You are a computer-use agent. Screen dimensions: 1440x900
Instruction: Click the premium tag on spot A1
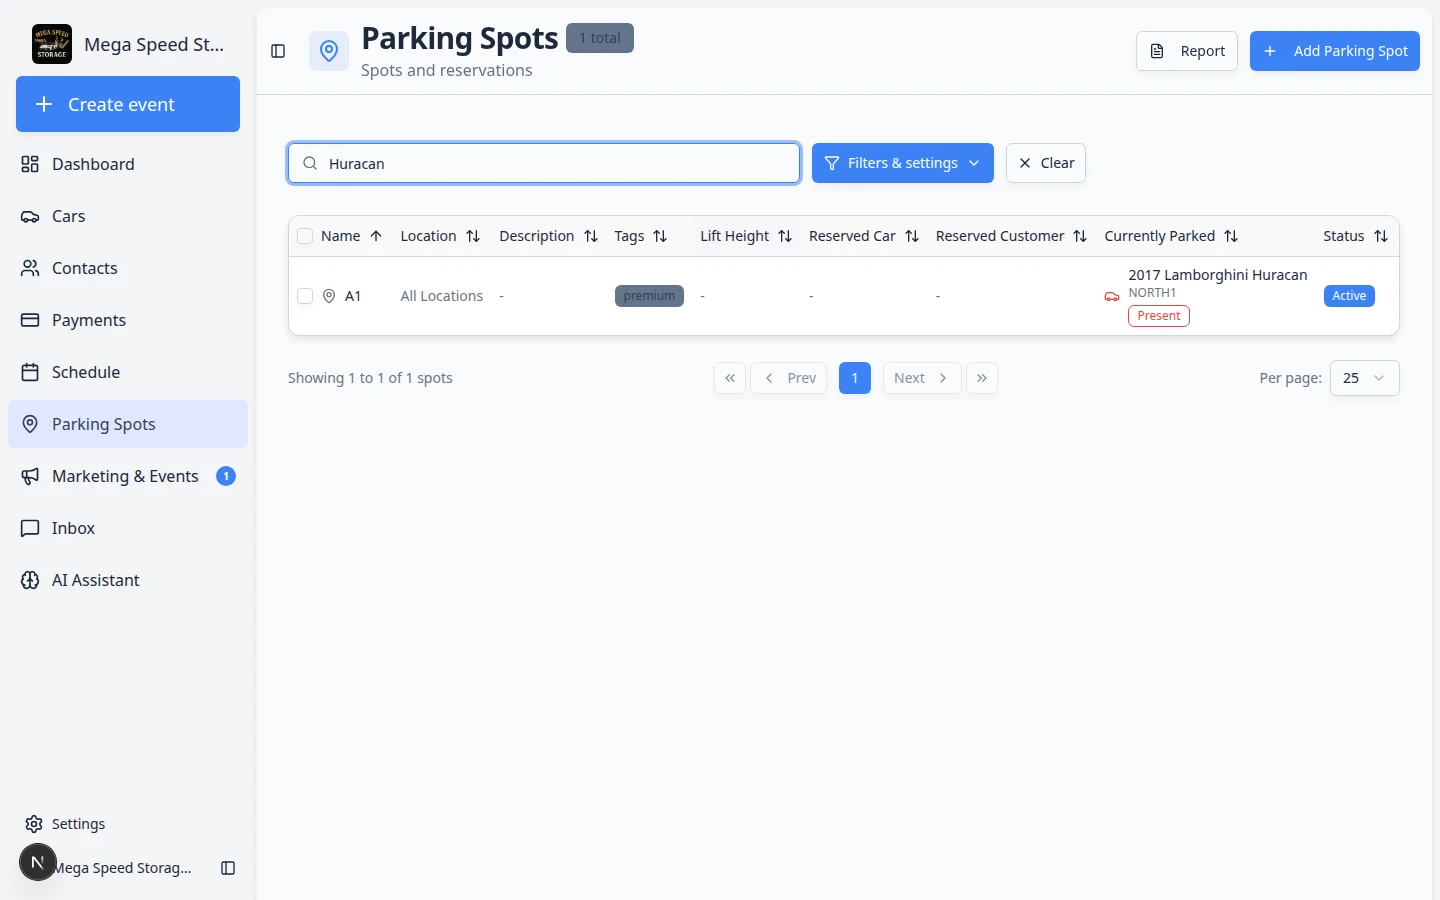(649, 296)
